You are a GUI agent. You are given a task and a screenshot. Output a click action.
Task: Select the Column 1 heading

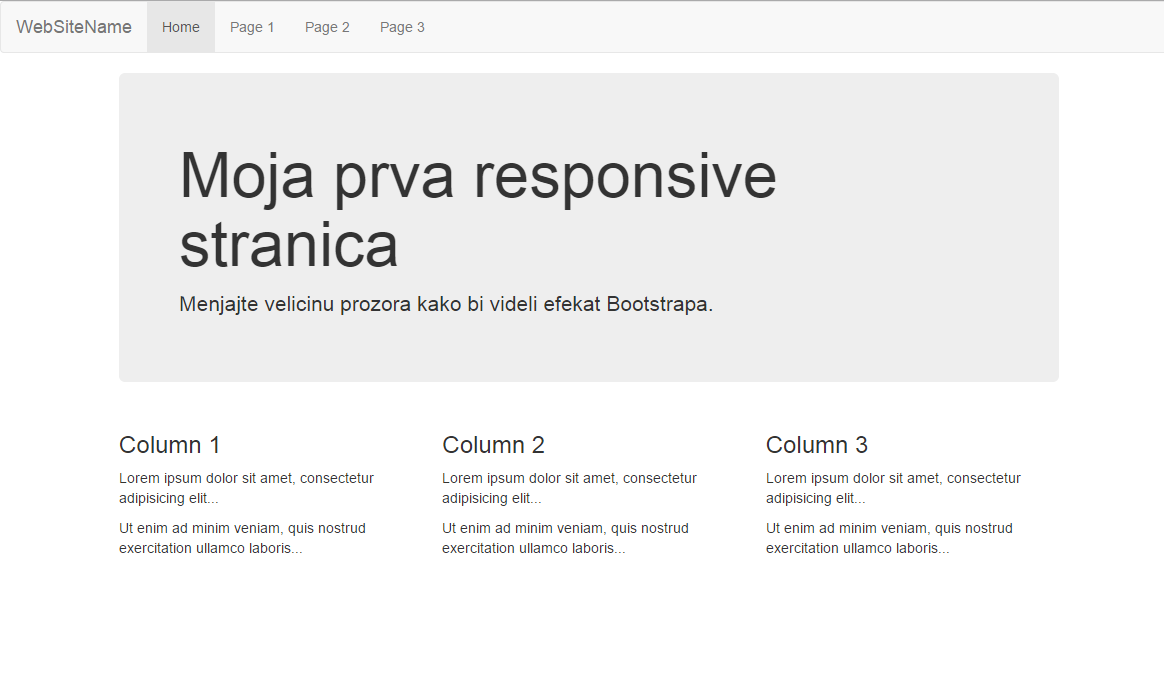click(x=170, y=445)
